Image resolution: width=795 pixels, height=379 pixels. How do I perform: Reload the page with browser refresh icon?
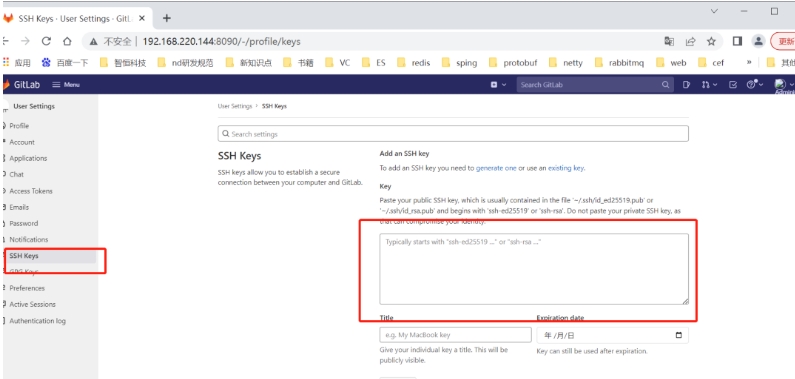point(46,41)
